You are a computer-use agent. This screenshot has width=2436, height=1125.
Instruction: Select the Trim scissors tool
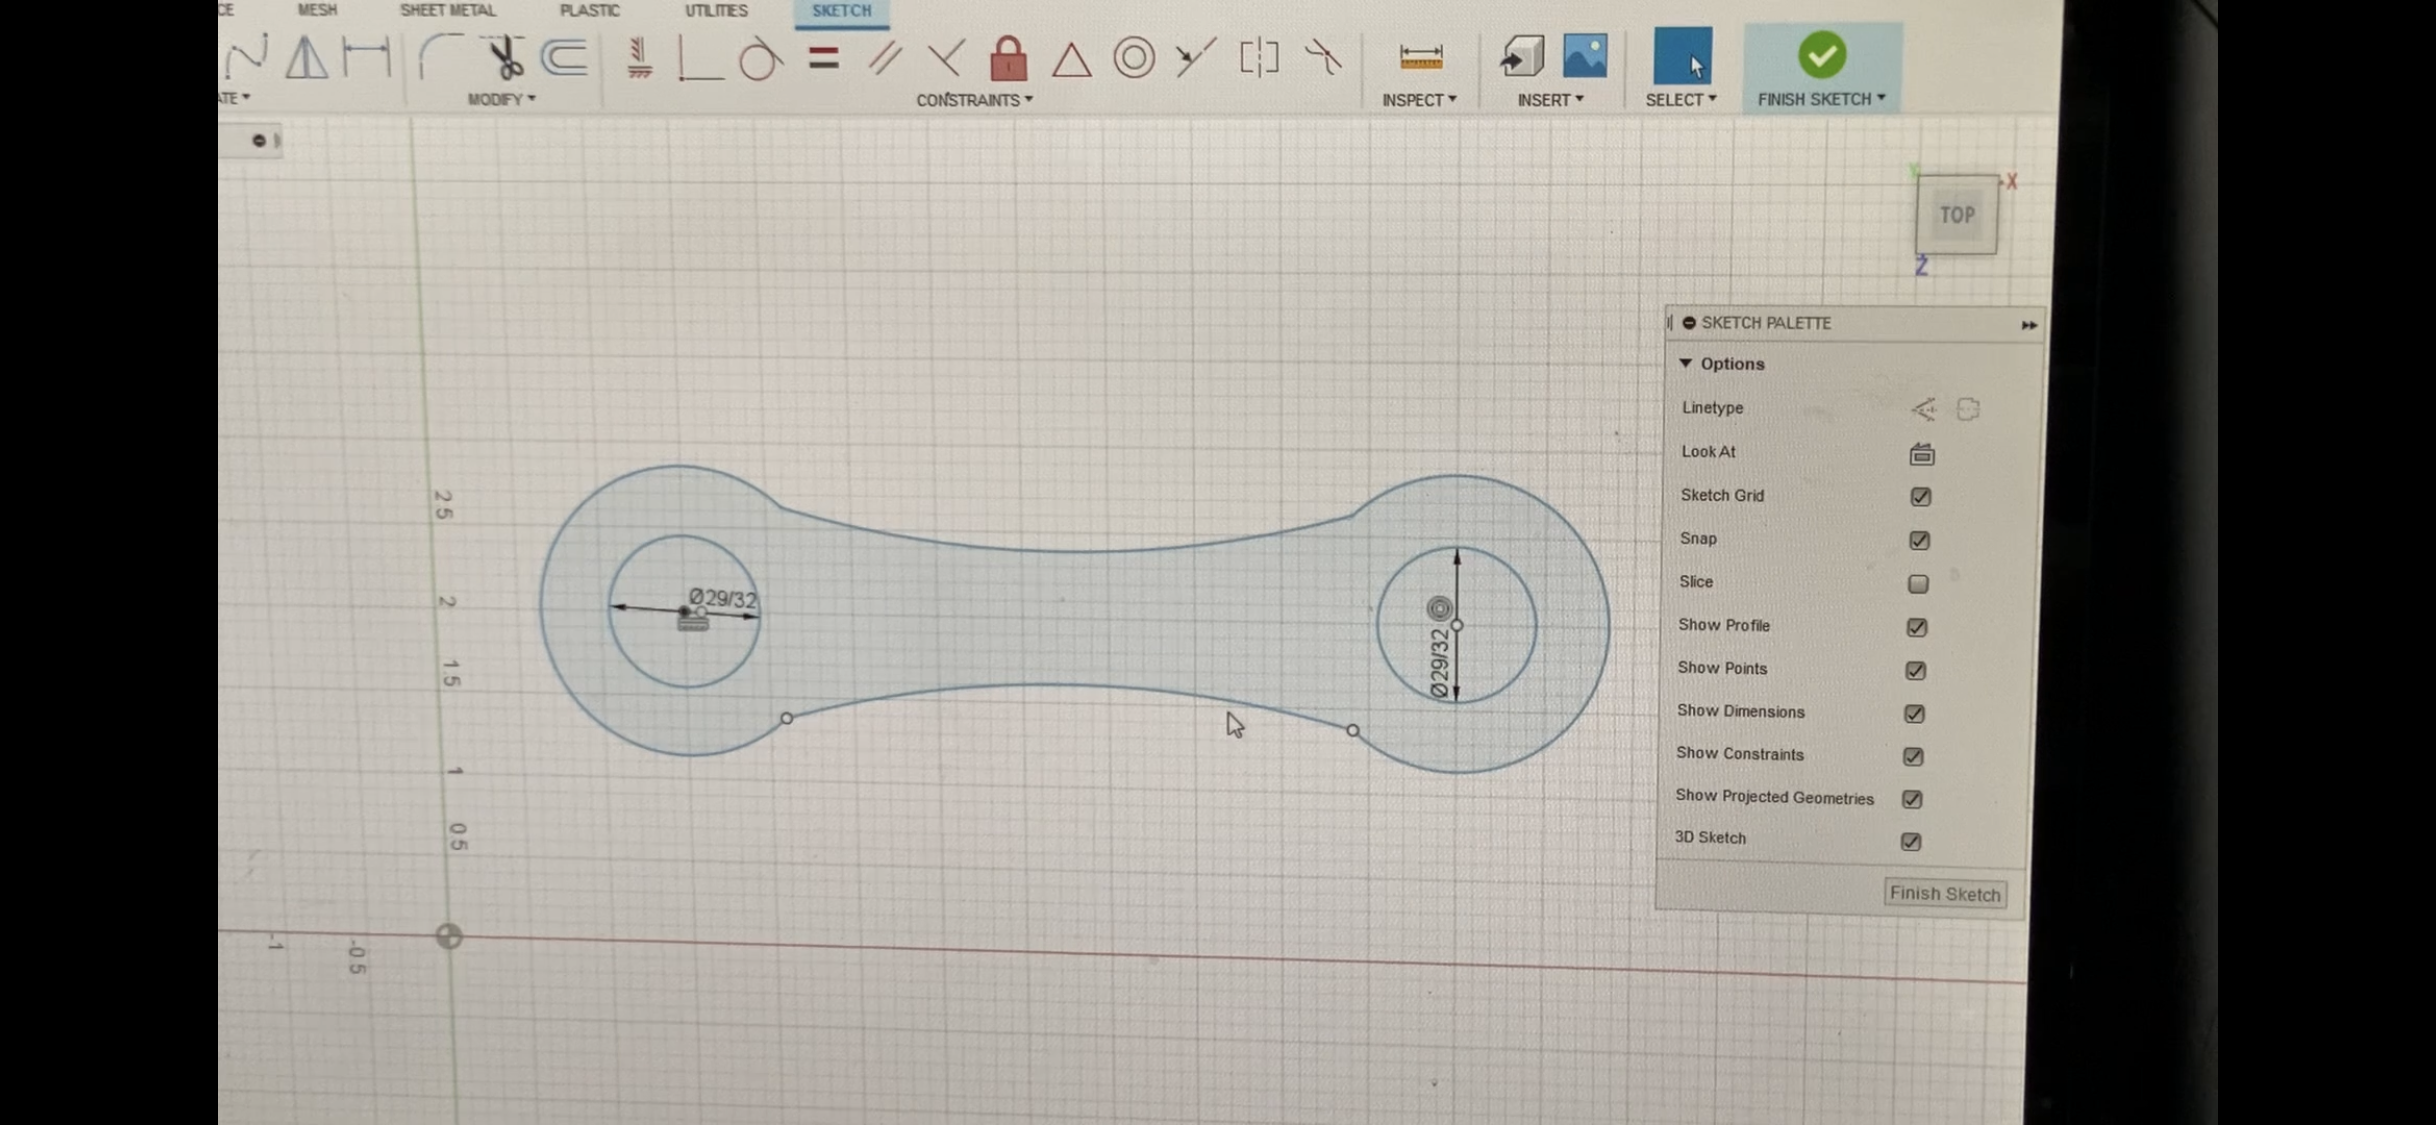click(x=506, y=58)
